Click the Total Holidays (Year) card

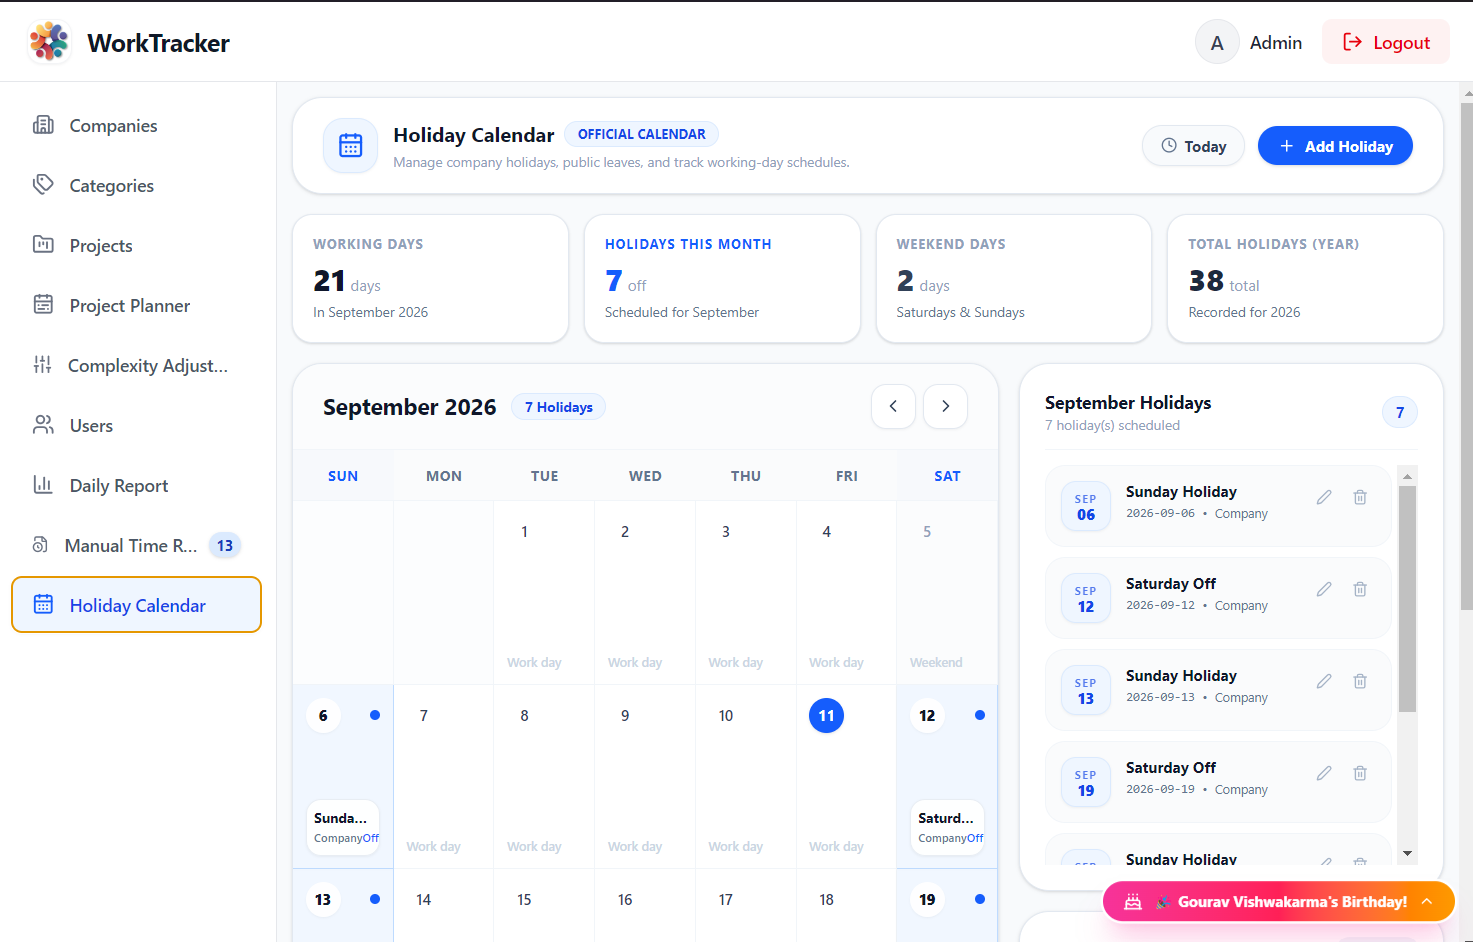[1305, 278]
